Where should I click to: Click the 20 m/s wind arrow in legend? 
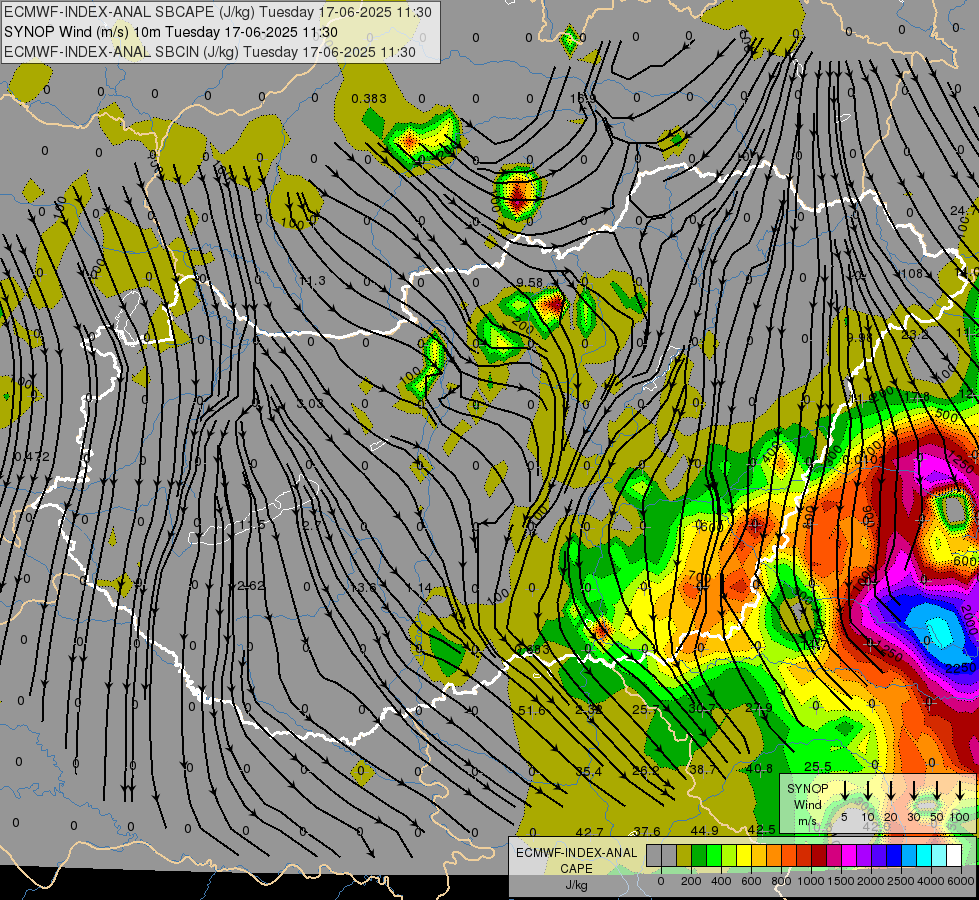pyautogui.click(x=891, y=790)
